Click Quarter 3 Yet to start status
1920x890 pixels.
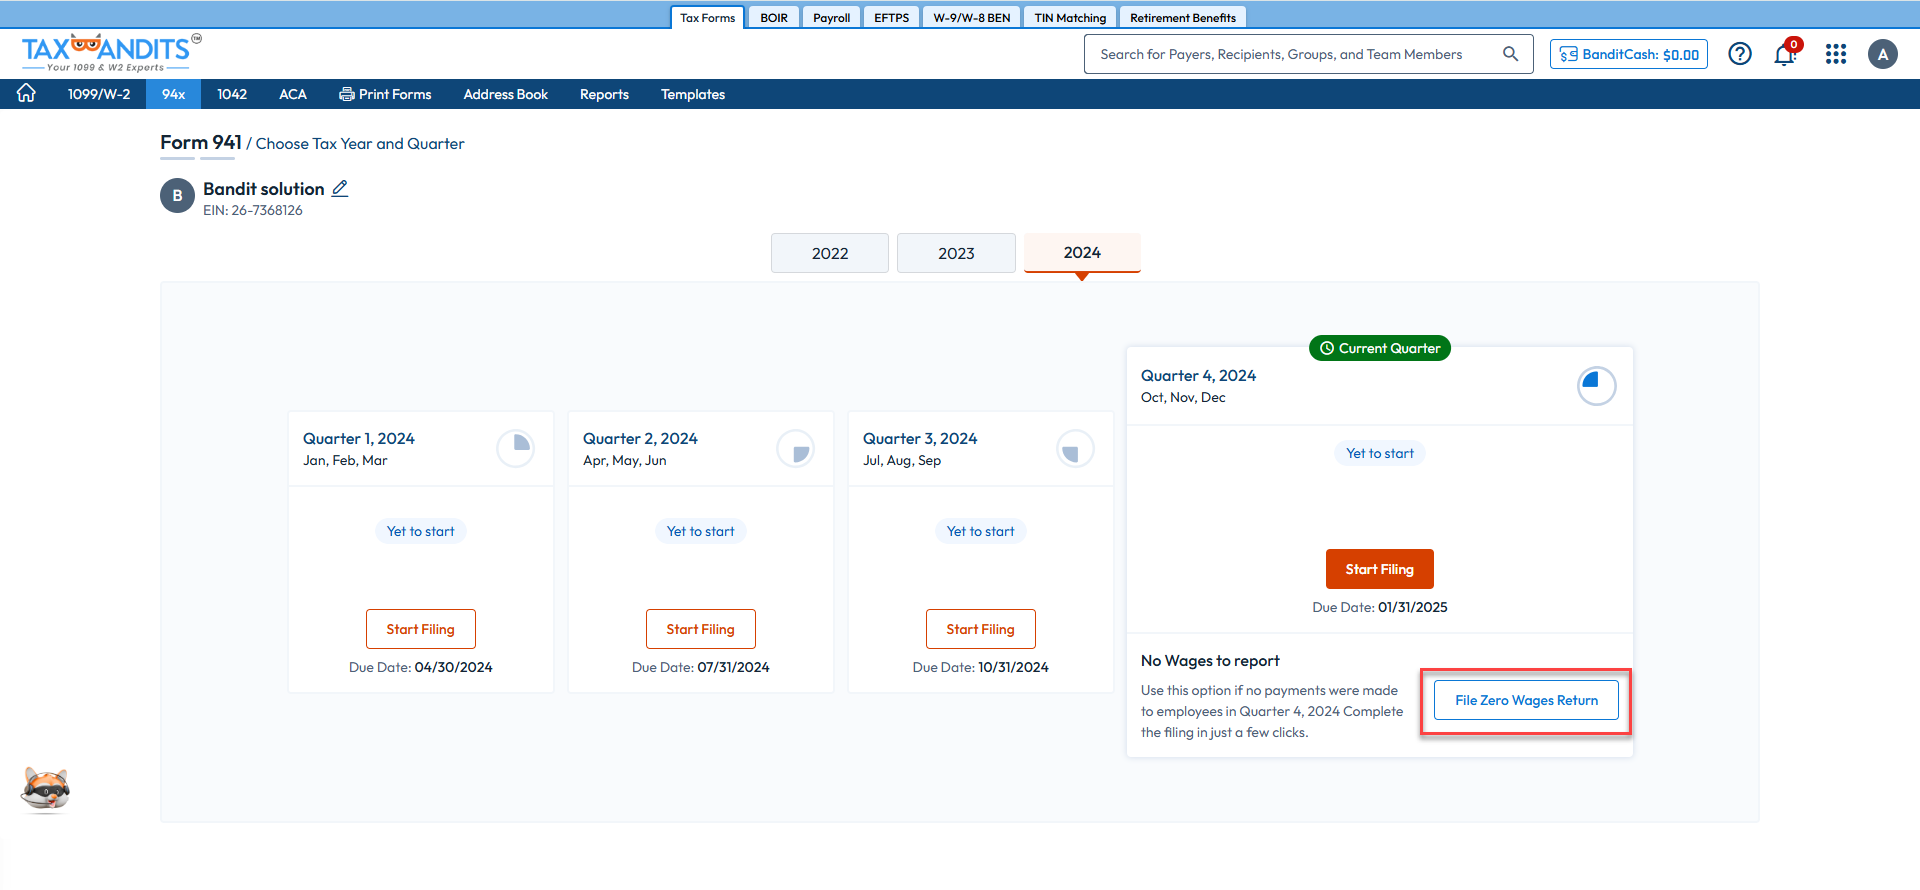(x=981, y=531)
